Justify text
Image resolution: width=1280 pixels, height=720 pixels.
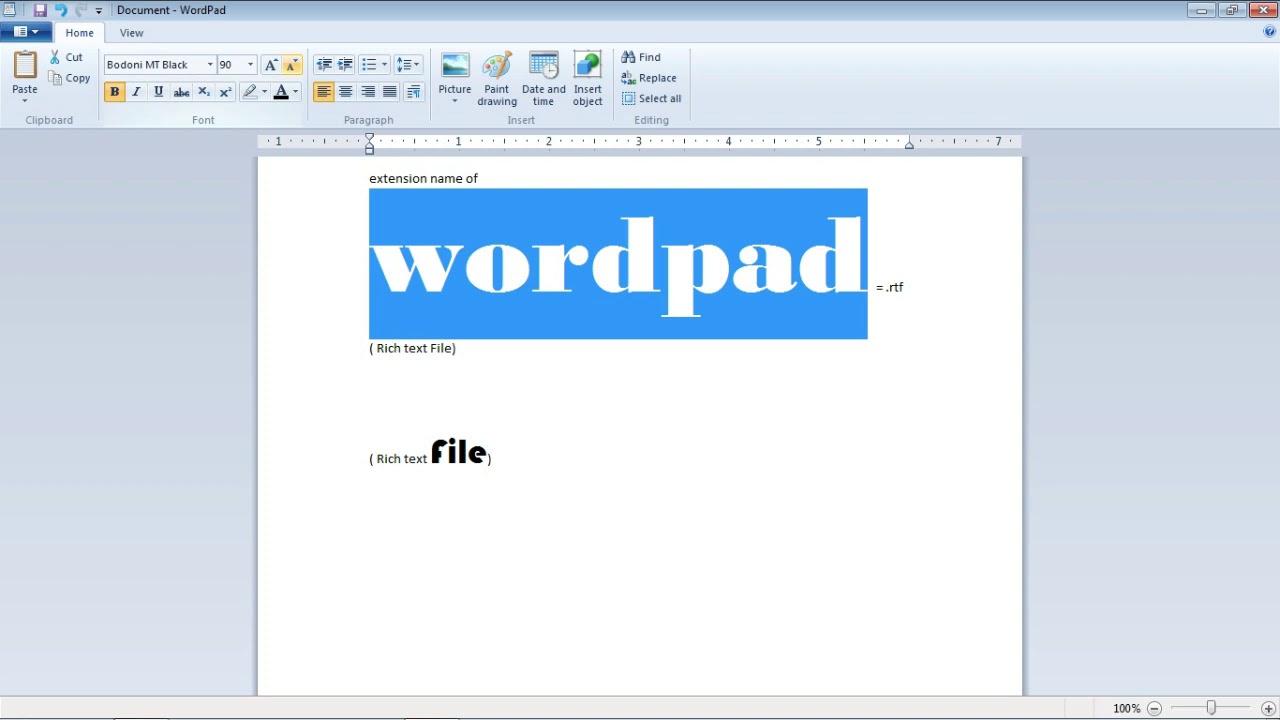(390, 92)
